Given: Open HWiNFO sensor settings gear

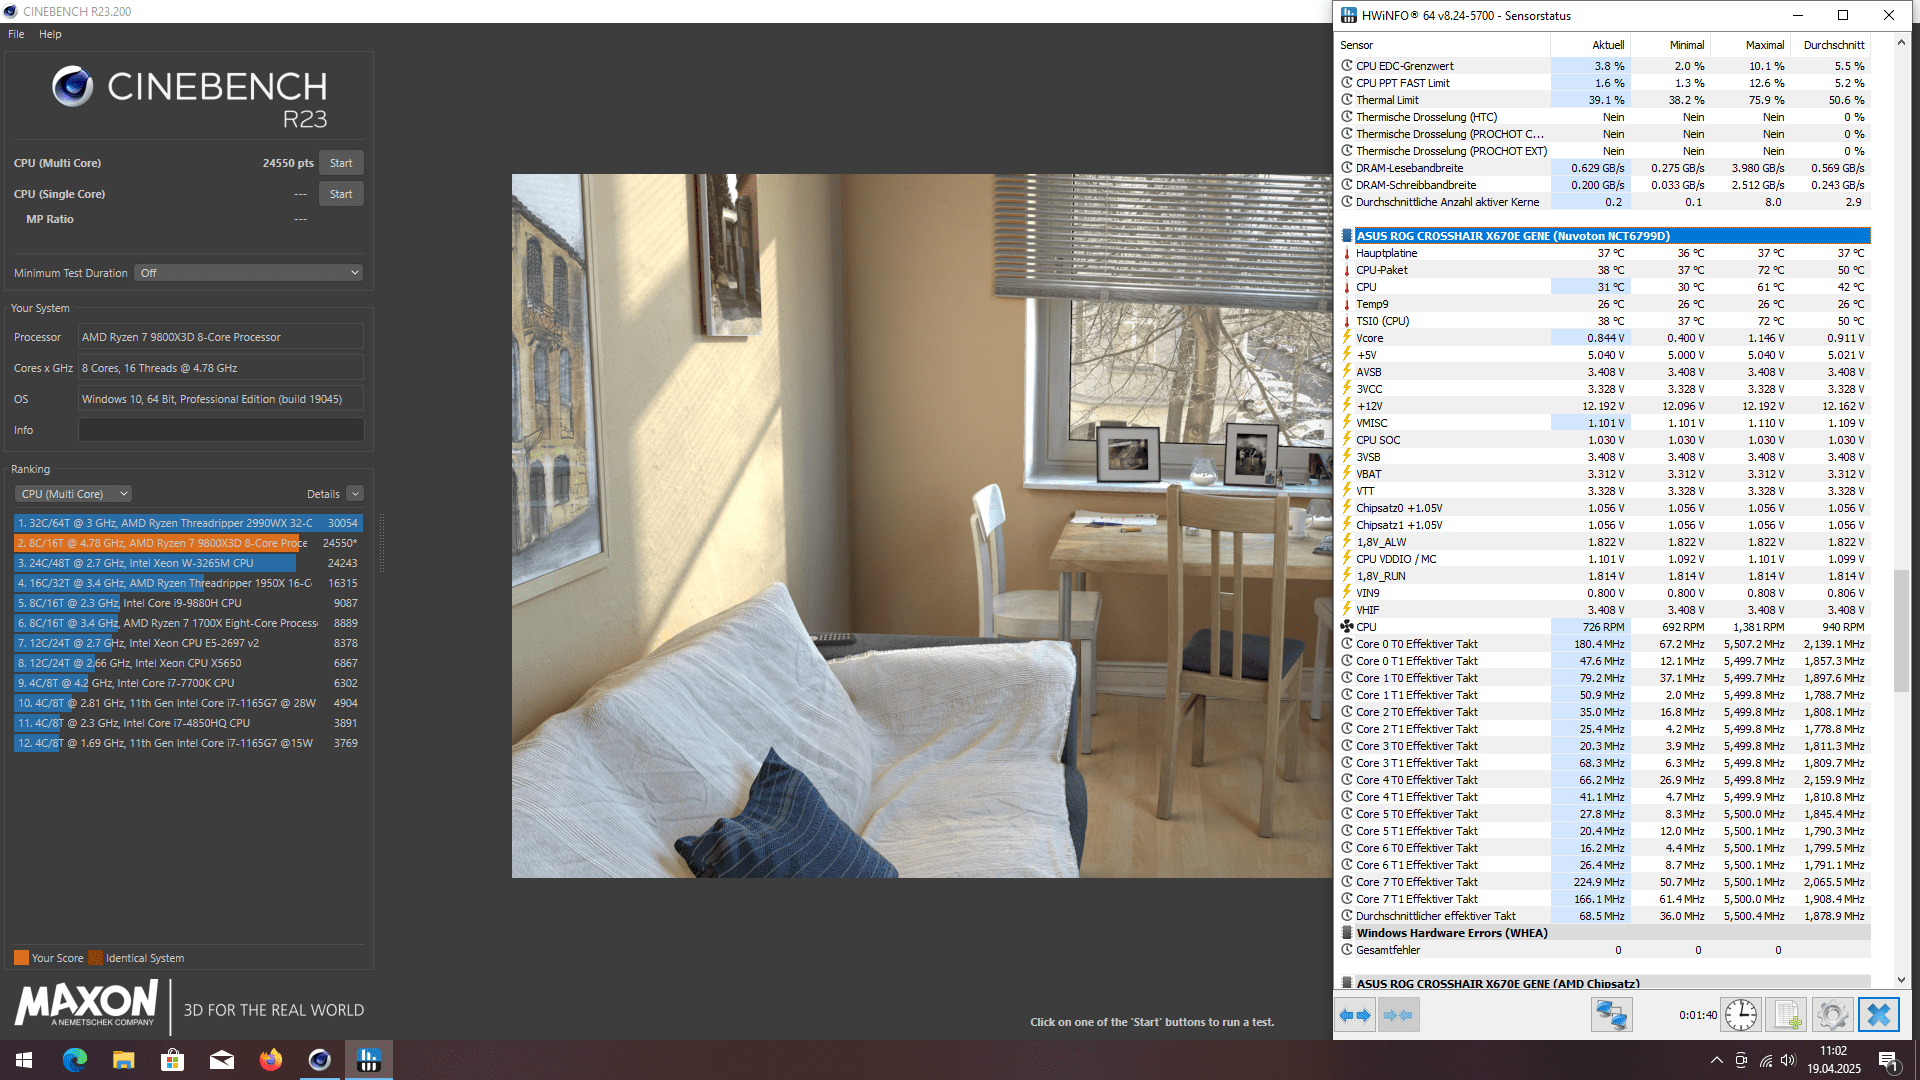Looking at the screenshot, I should tap(1832, 1015).
